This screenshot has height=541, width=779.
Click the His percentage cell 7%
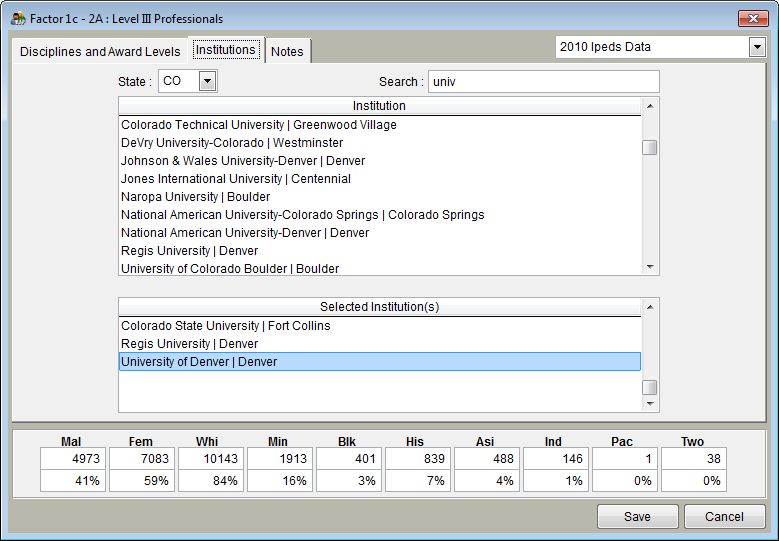418,481
